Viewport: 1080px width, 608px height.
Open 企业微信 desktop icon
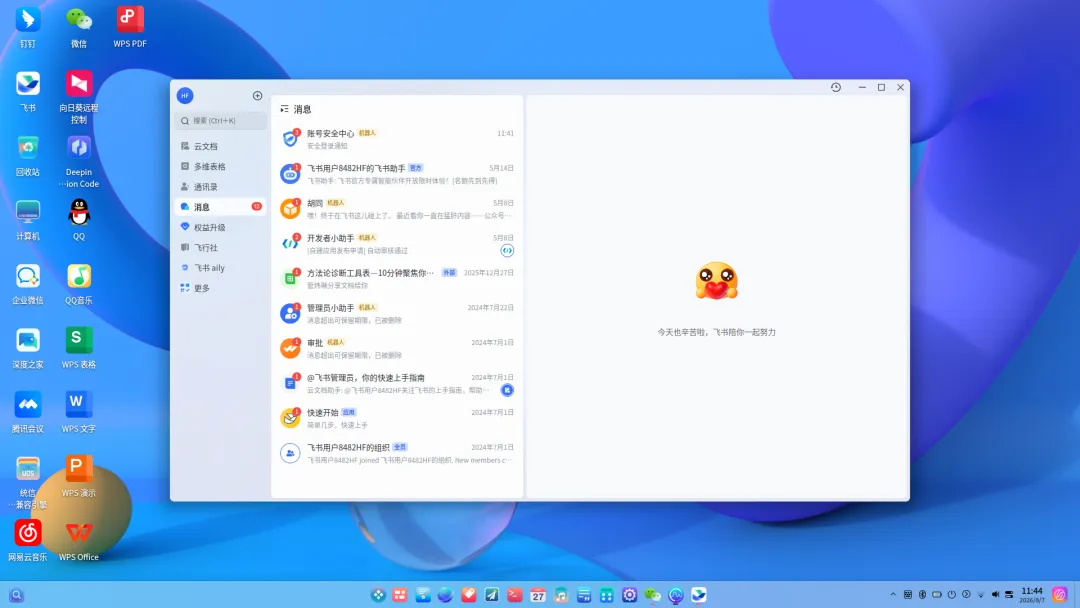point(28,284)
